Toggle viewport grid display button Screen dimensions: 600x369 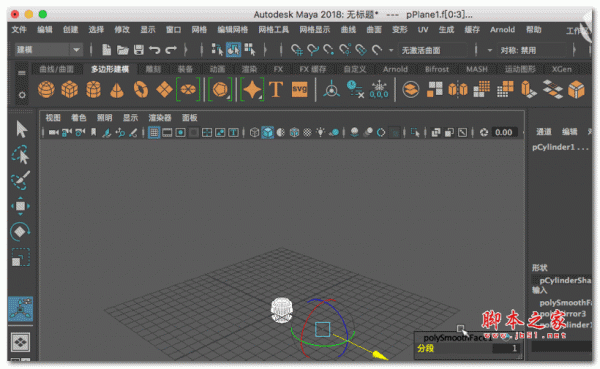click(x=154, y=132)
